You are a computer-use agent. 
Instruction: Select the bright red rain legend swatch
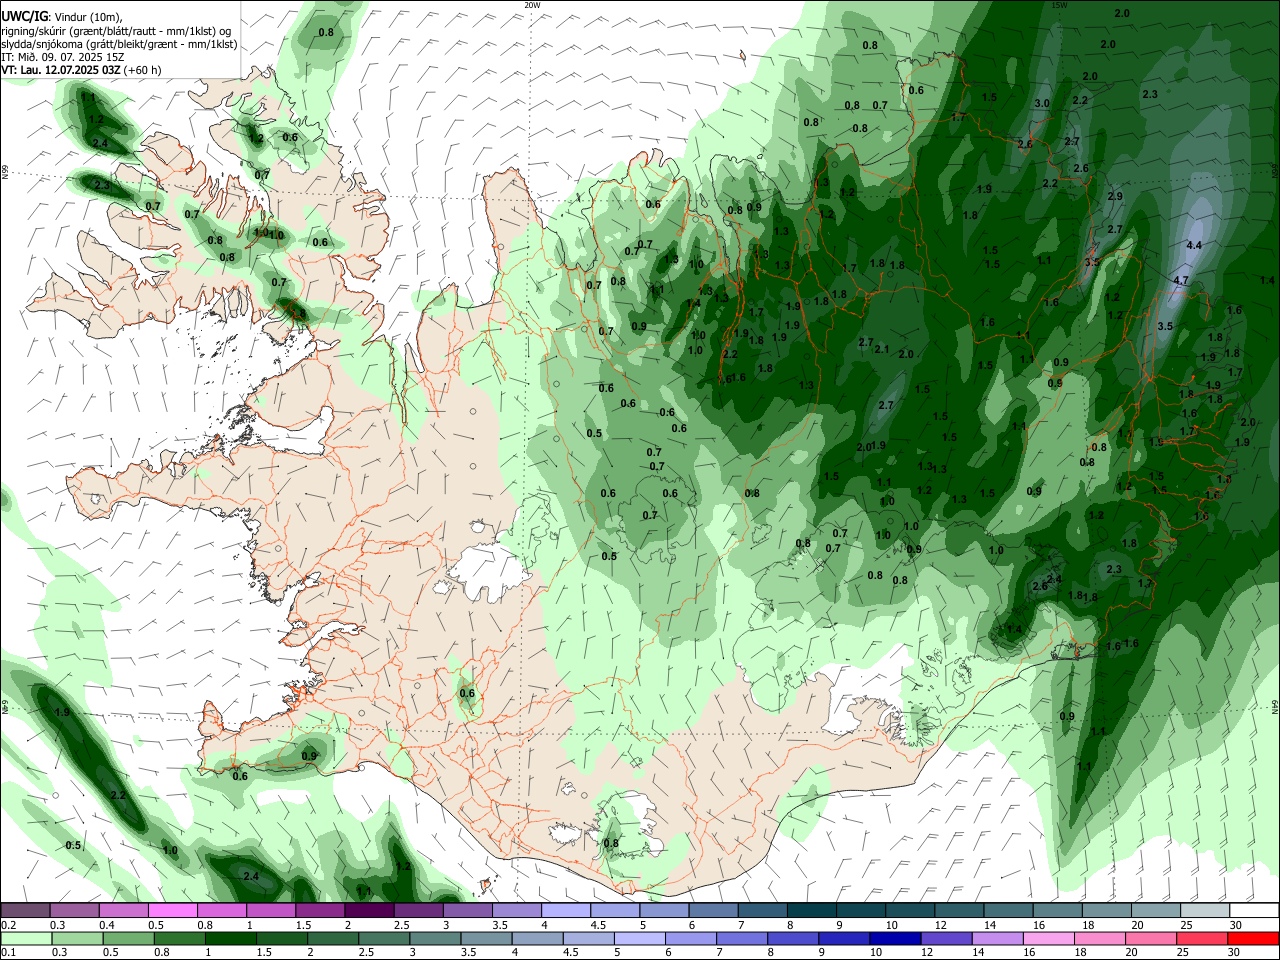1253,938
